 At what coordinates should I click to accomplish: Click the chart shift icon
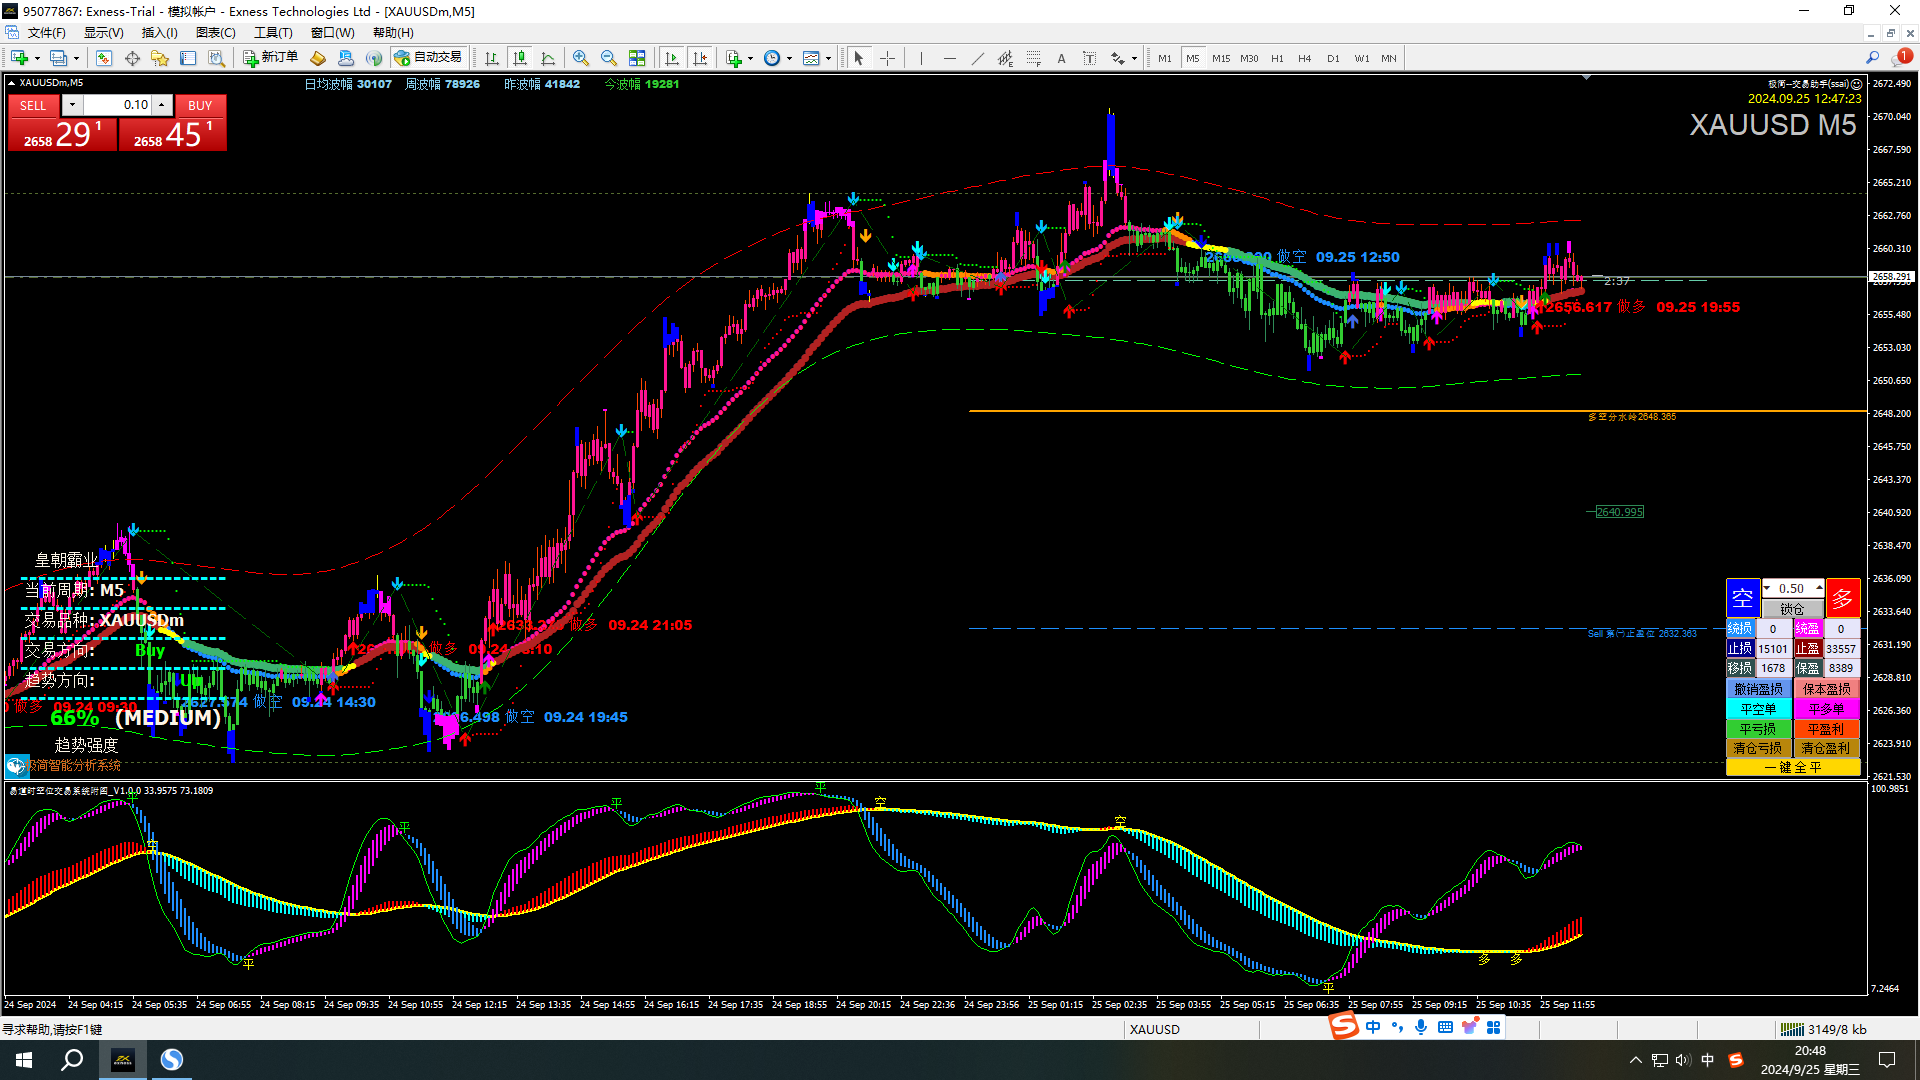click(x=700, y=58)
